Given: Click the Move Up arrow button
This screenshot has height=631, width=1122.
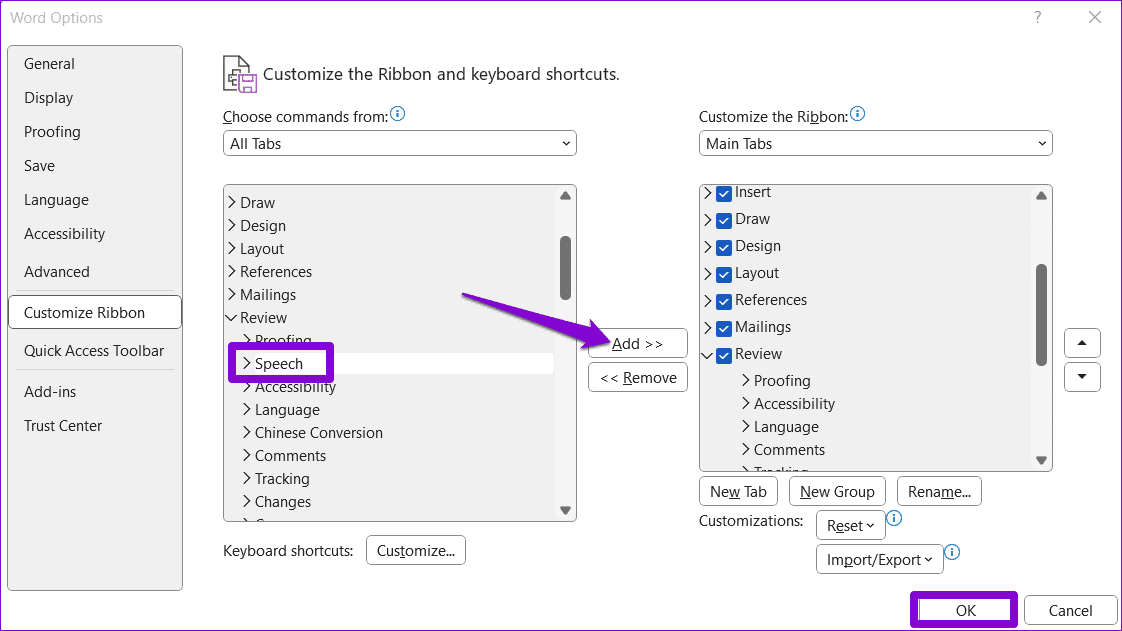Looking at the screenshot, I should [x=1082, y=343].
